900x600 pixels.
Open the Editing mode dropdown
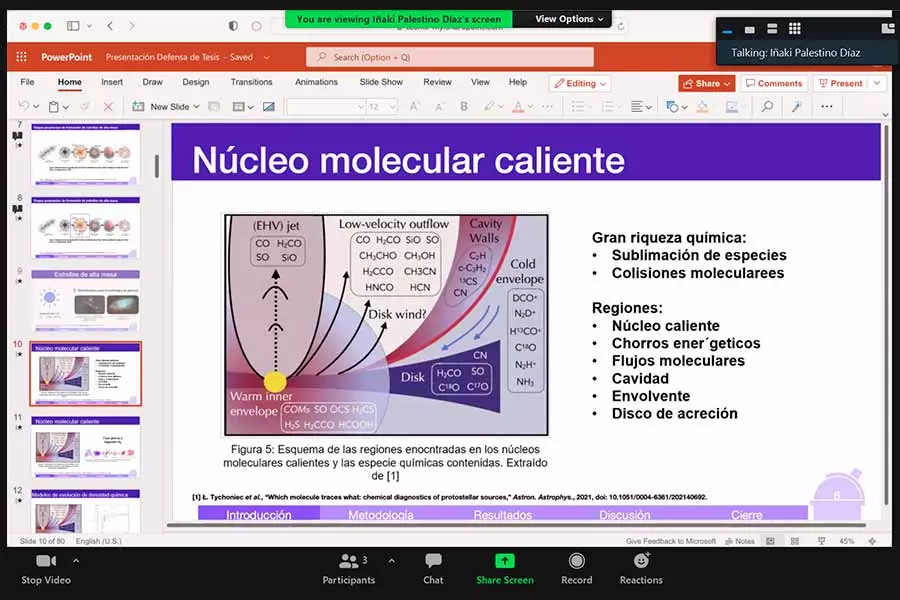[x=580, y=83]
